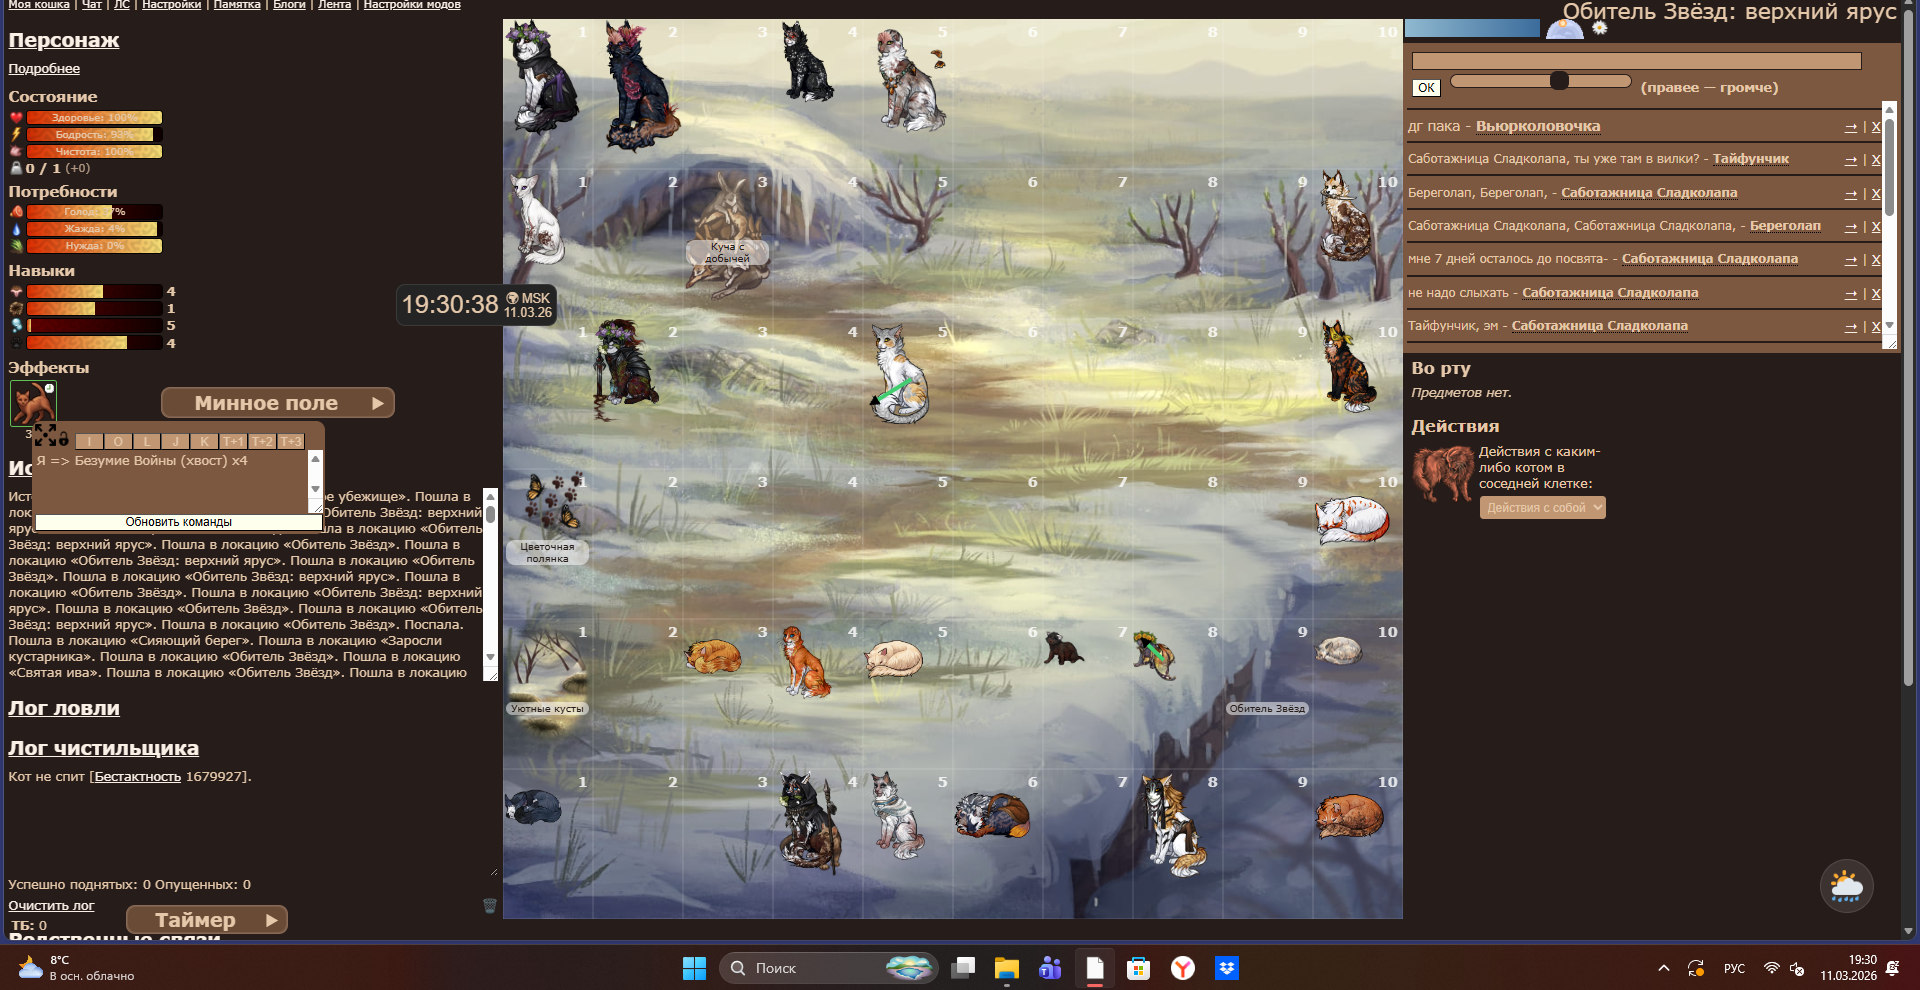Click the K hotkey button
This screenshot has height=990, width=1920.
204,441
